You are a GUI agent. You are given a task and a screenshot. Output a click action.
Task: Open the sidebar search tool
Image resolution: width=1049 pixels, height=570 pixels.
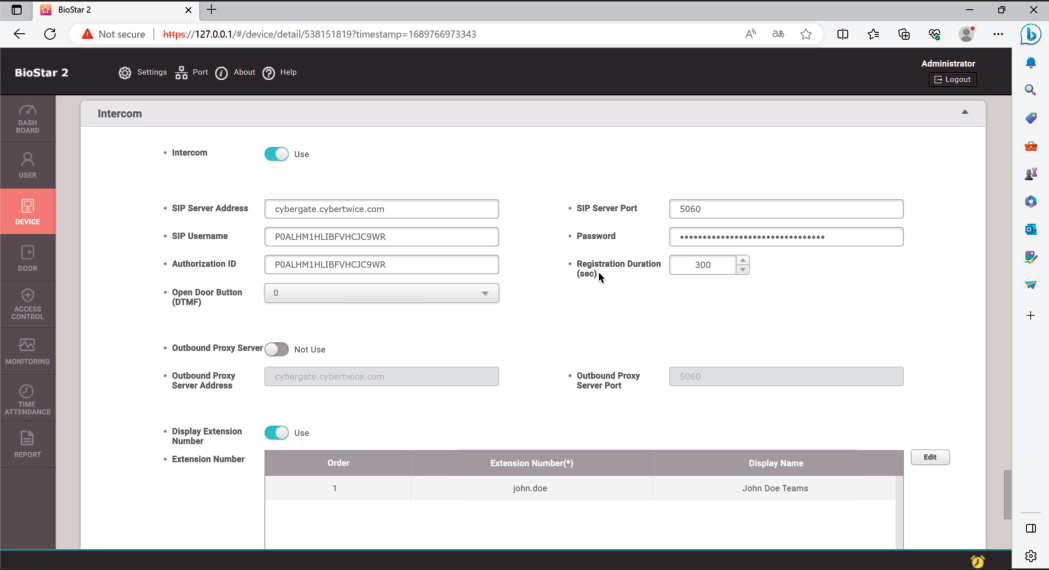1031,90
